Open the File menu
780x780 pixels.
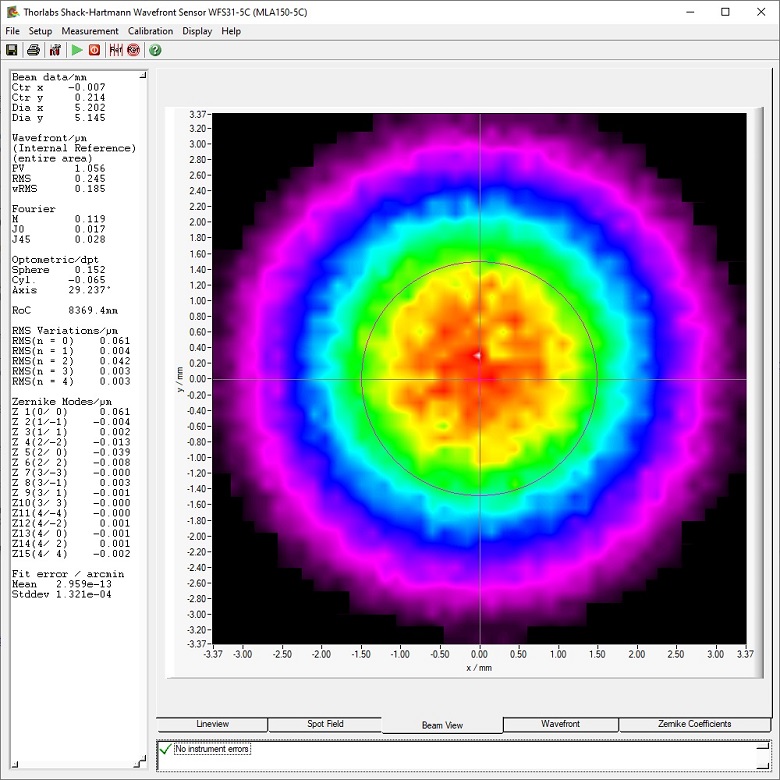[x=12, y=31]
